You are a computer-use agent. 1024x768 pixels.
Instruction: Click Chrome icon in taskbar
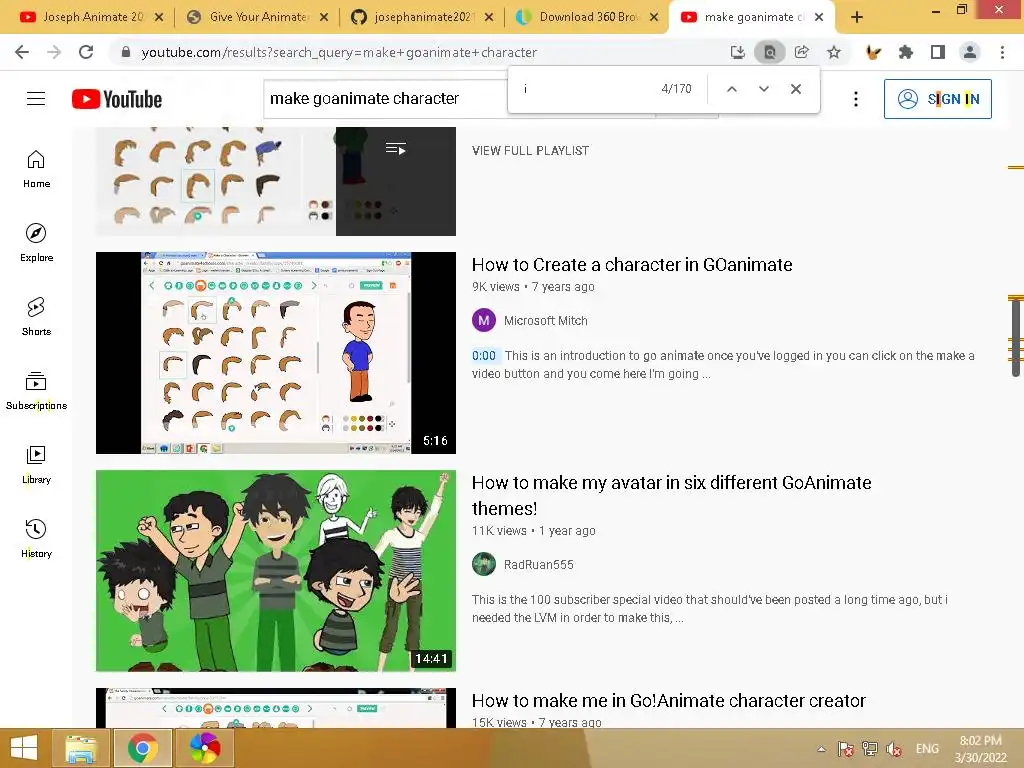142,748
